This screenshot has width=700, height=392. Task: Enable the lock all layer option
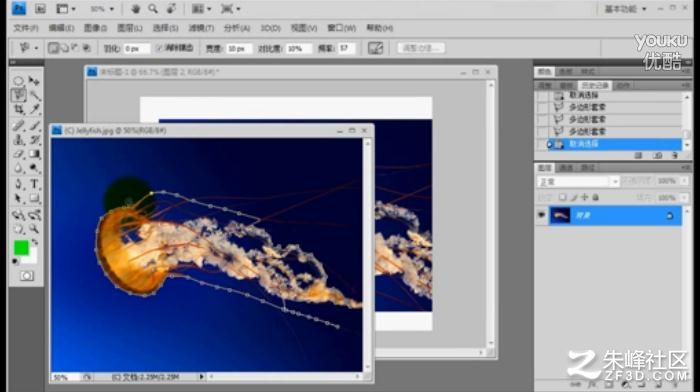tap(596, 197)
